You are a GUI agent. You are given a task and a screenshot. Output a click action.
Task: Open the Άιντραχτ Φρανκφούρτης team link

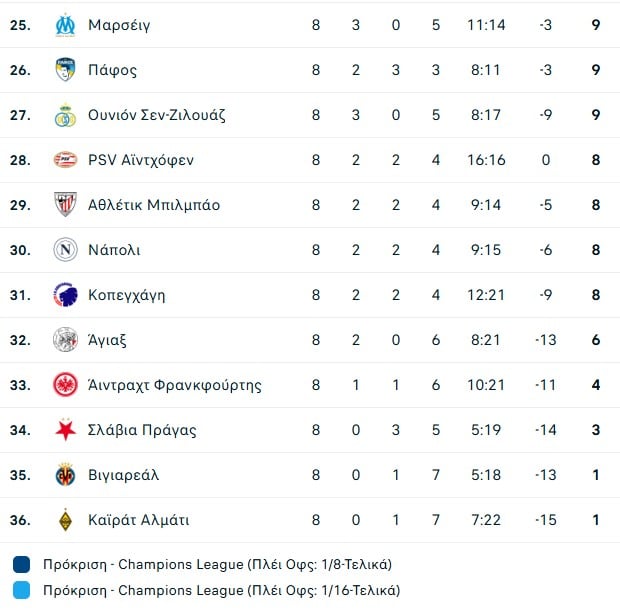pyautogui.click(x=175, y=385)
